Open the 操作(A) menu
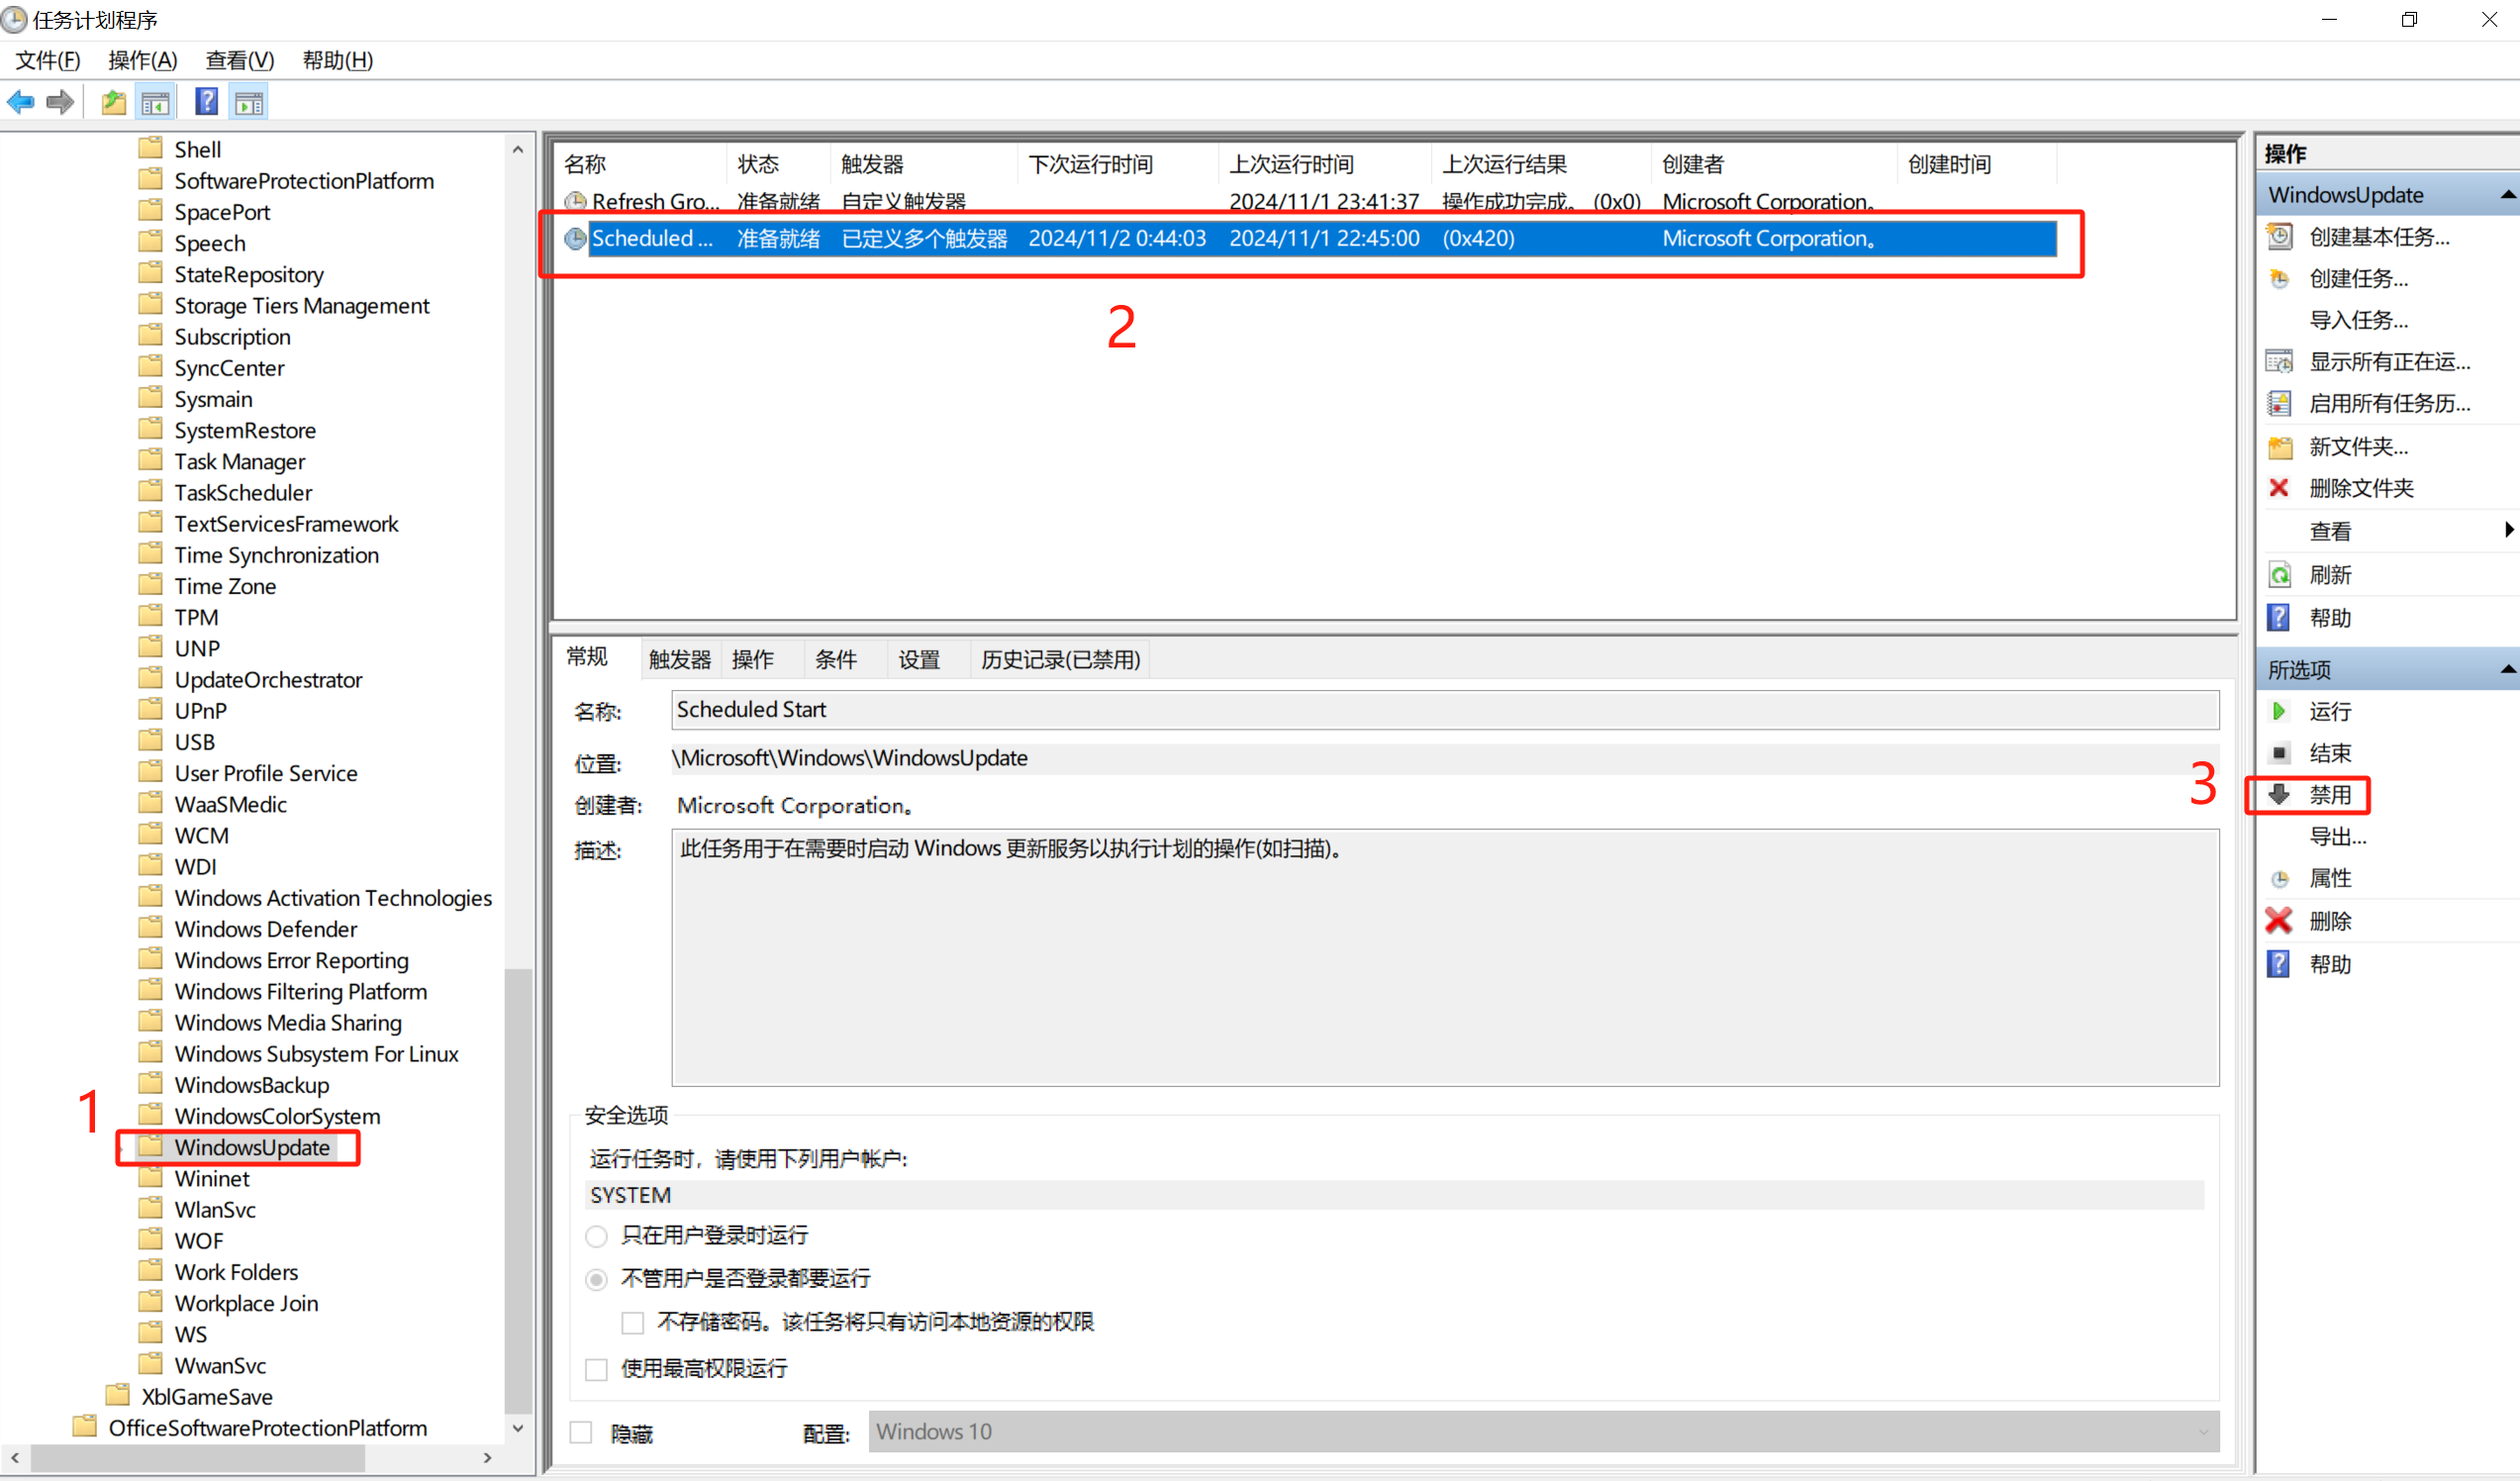Screen dimensions: 2520x1481 (142, 60)
